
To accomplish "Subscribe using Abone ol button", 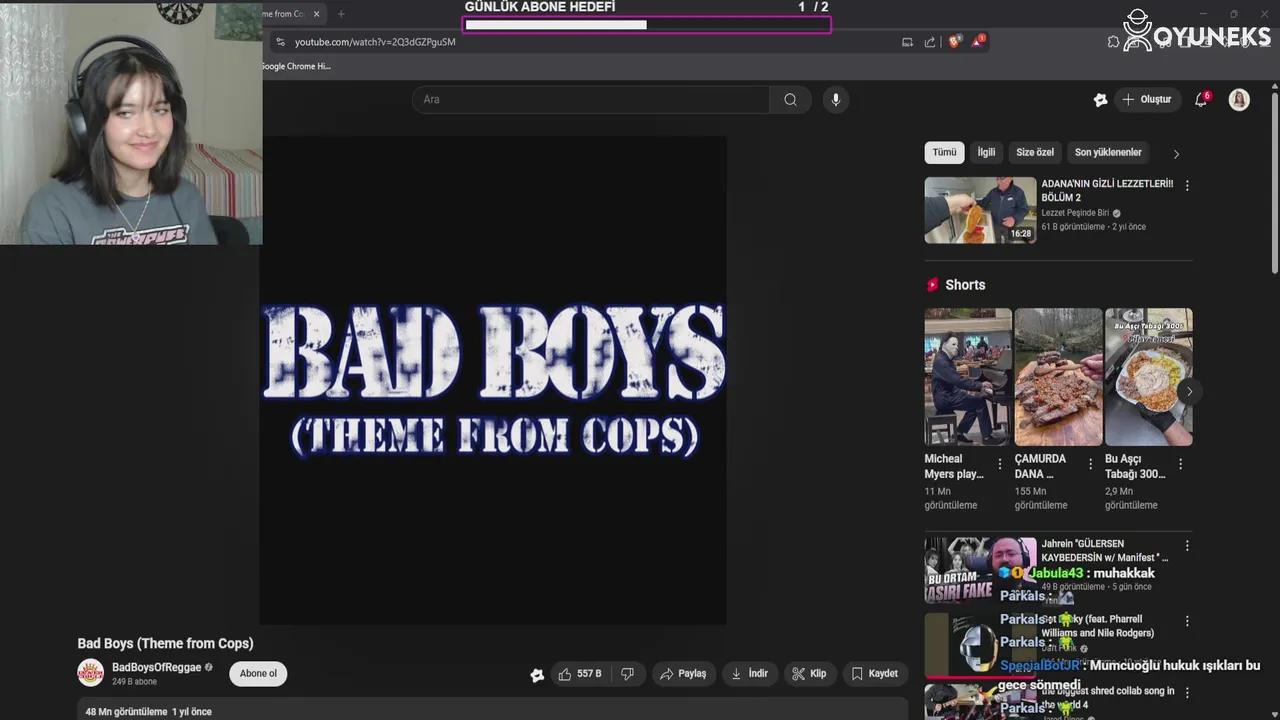I will point(258,674).
